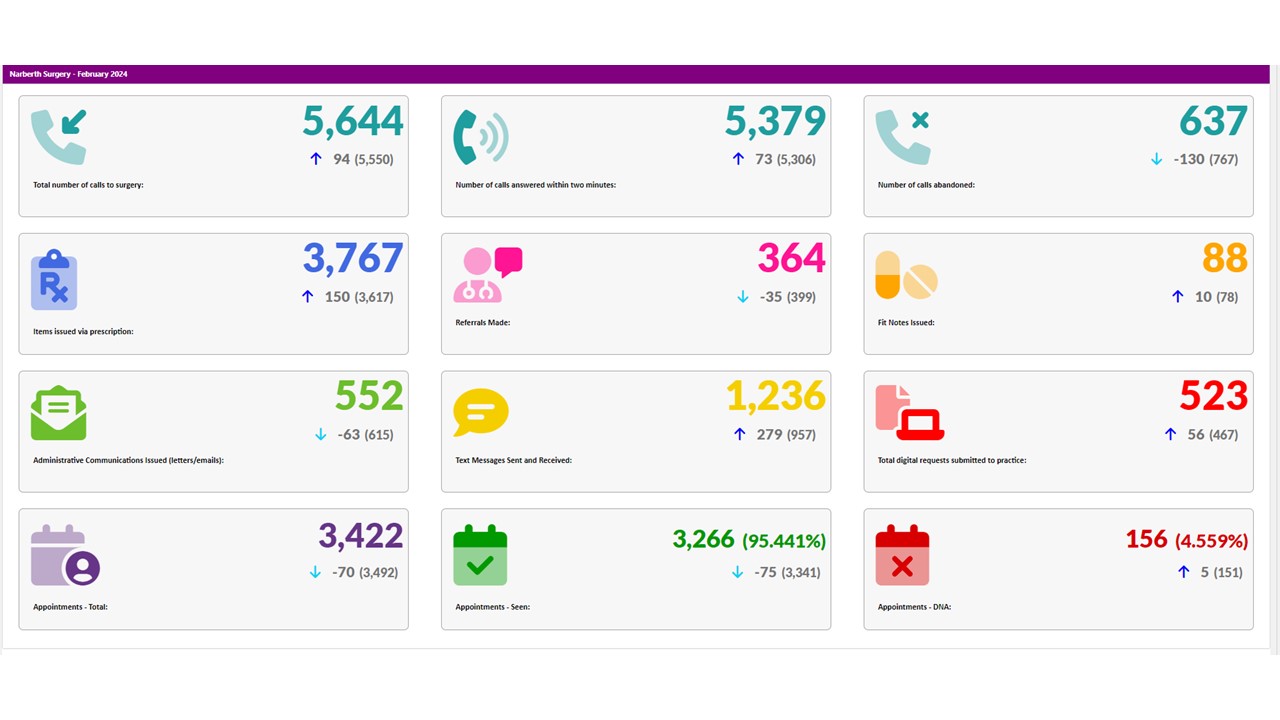The width and height of the screenshot is (1280, 720).
Task: Click the up arrow beside 279 text messages
Action: (740, 434)
